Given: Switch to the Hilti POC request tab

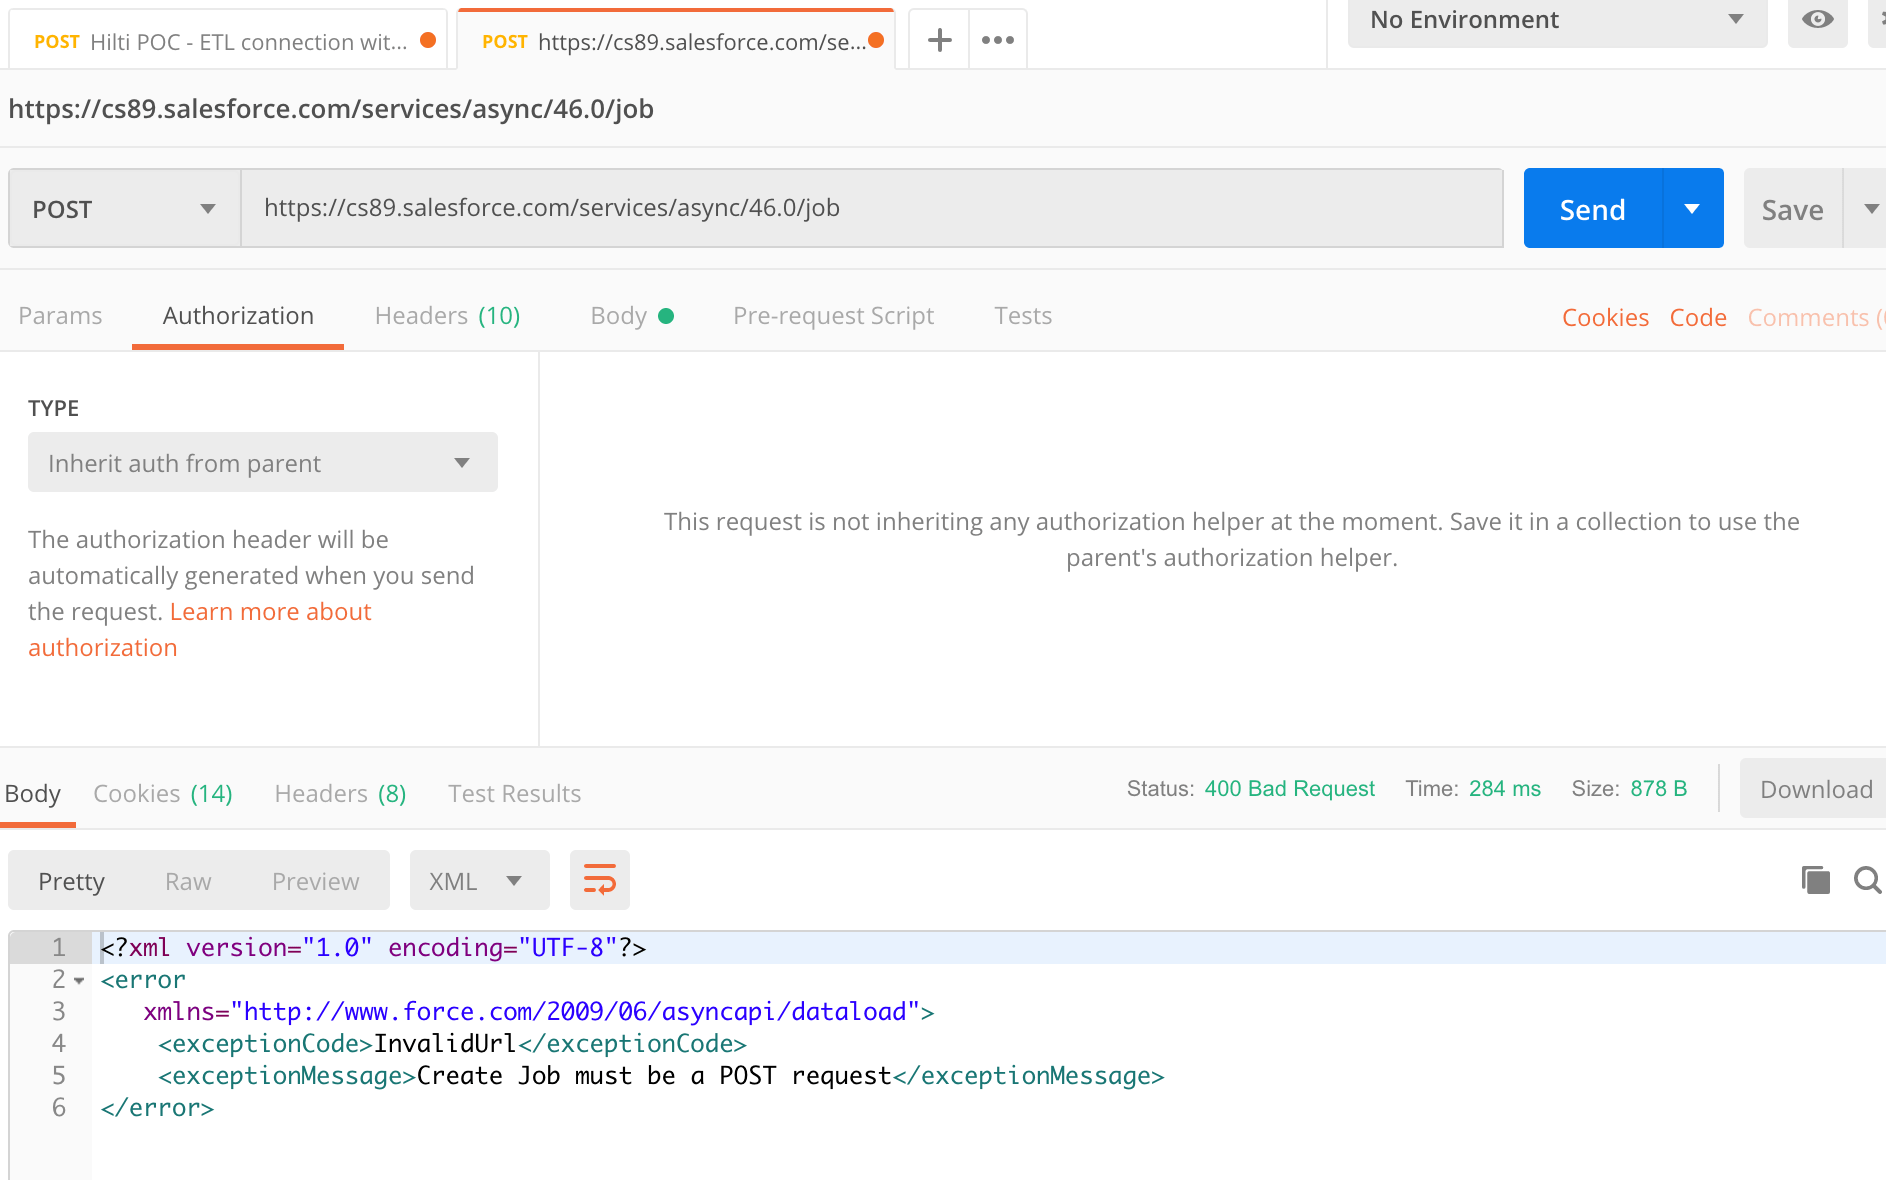Looking at the screenshot, I should point(228,41).
